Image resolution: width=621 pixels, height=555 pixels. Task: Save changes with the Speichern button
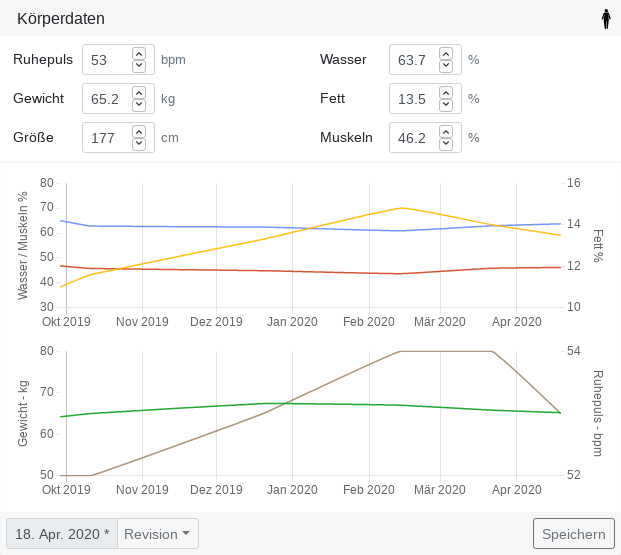click(x=573, y=534)
